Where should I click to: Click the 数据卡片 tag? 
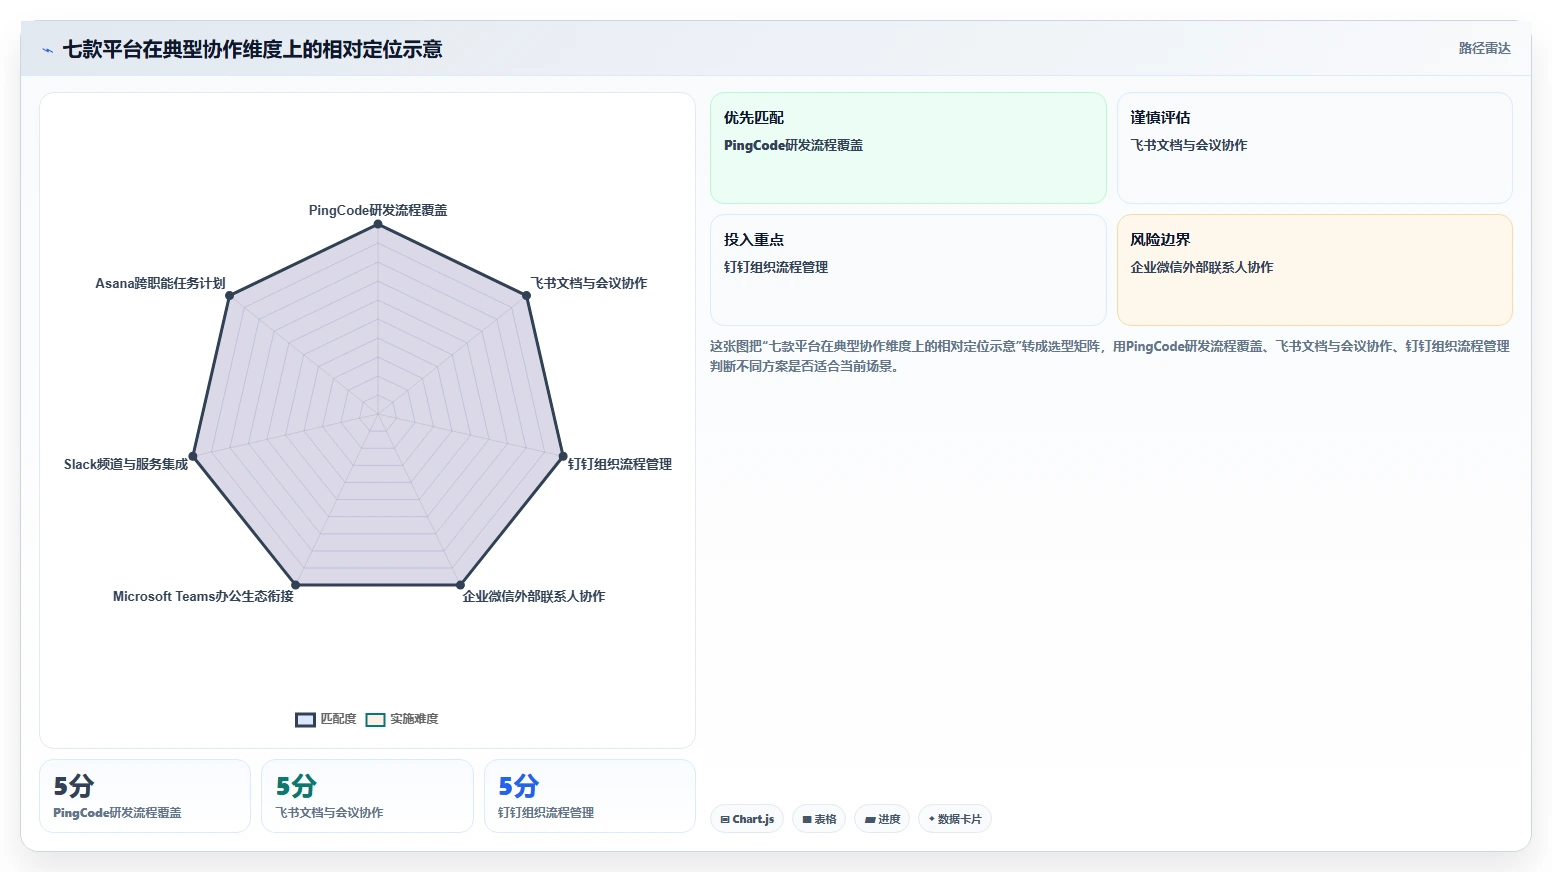tap(955, 819)
